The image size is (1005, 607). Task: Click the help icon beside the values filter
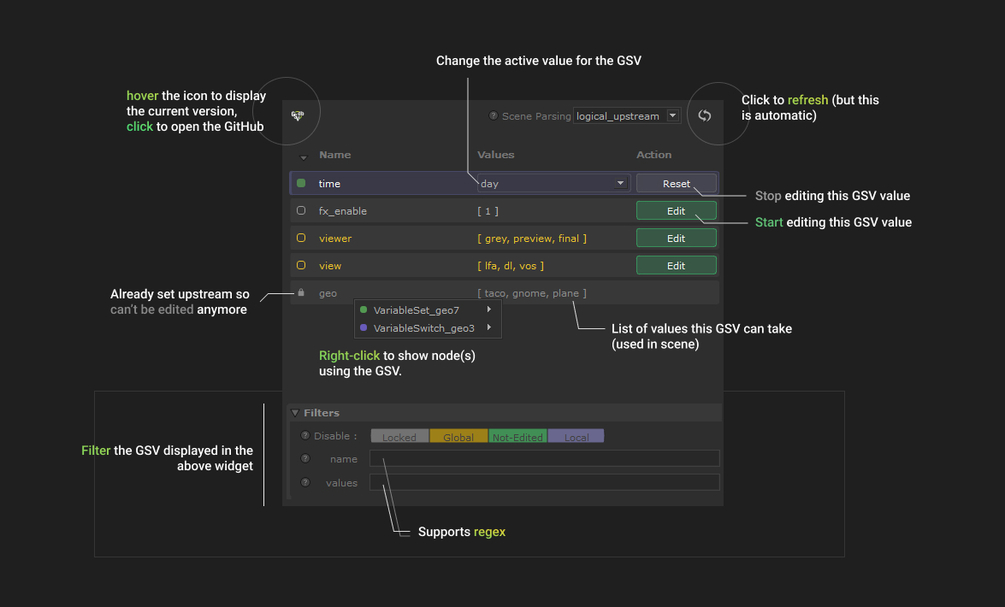(x=305, y=483)
